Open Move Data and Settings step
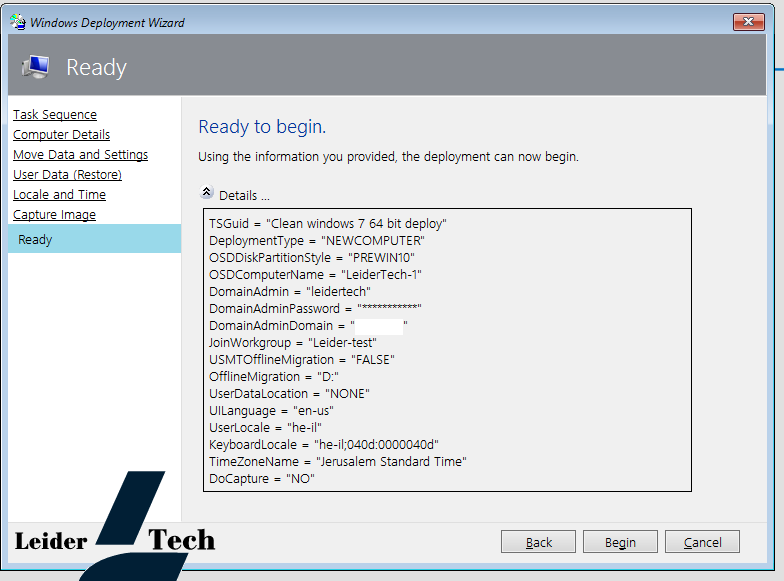Viewport: 784px width, 581px height. pyautogui.click(x=80, y=154)
